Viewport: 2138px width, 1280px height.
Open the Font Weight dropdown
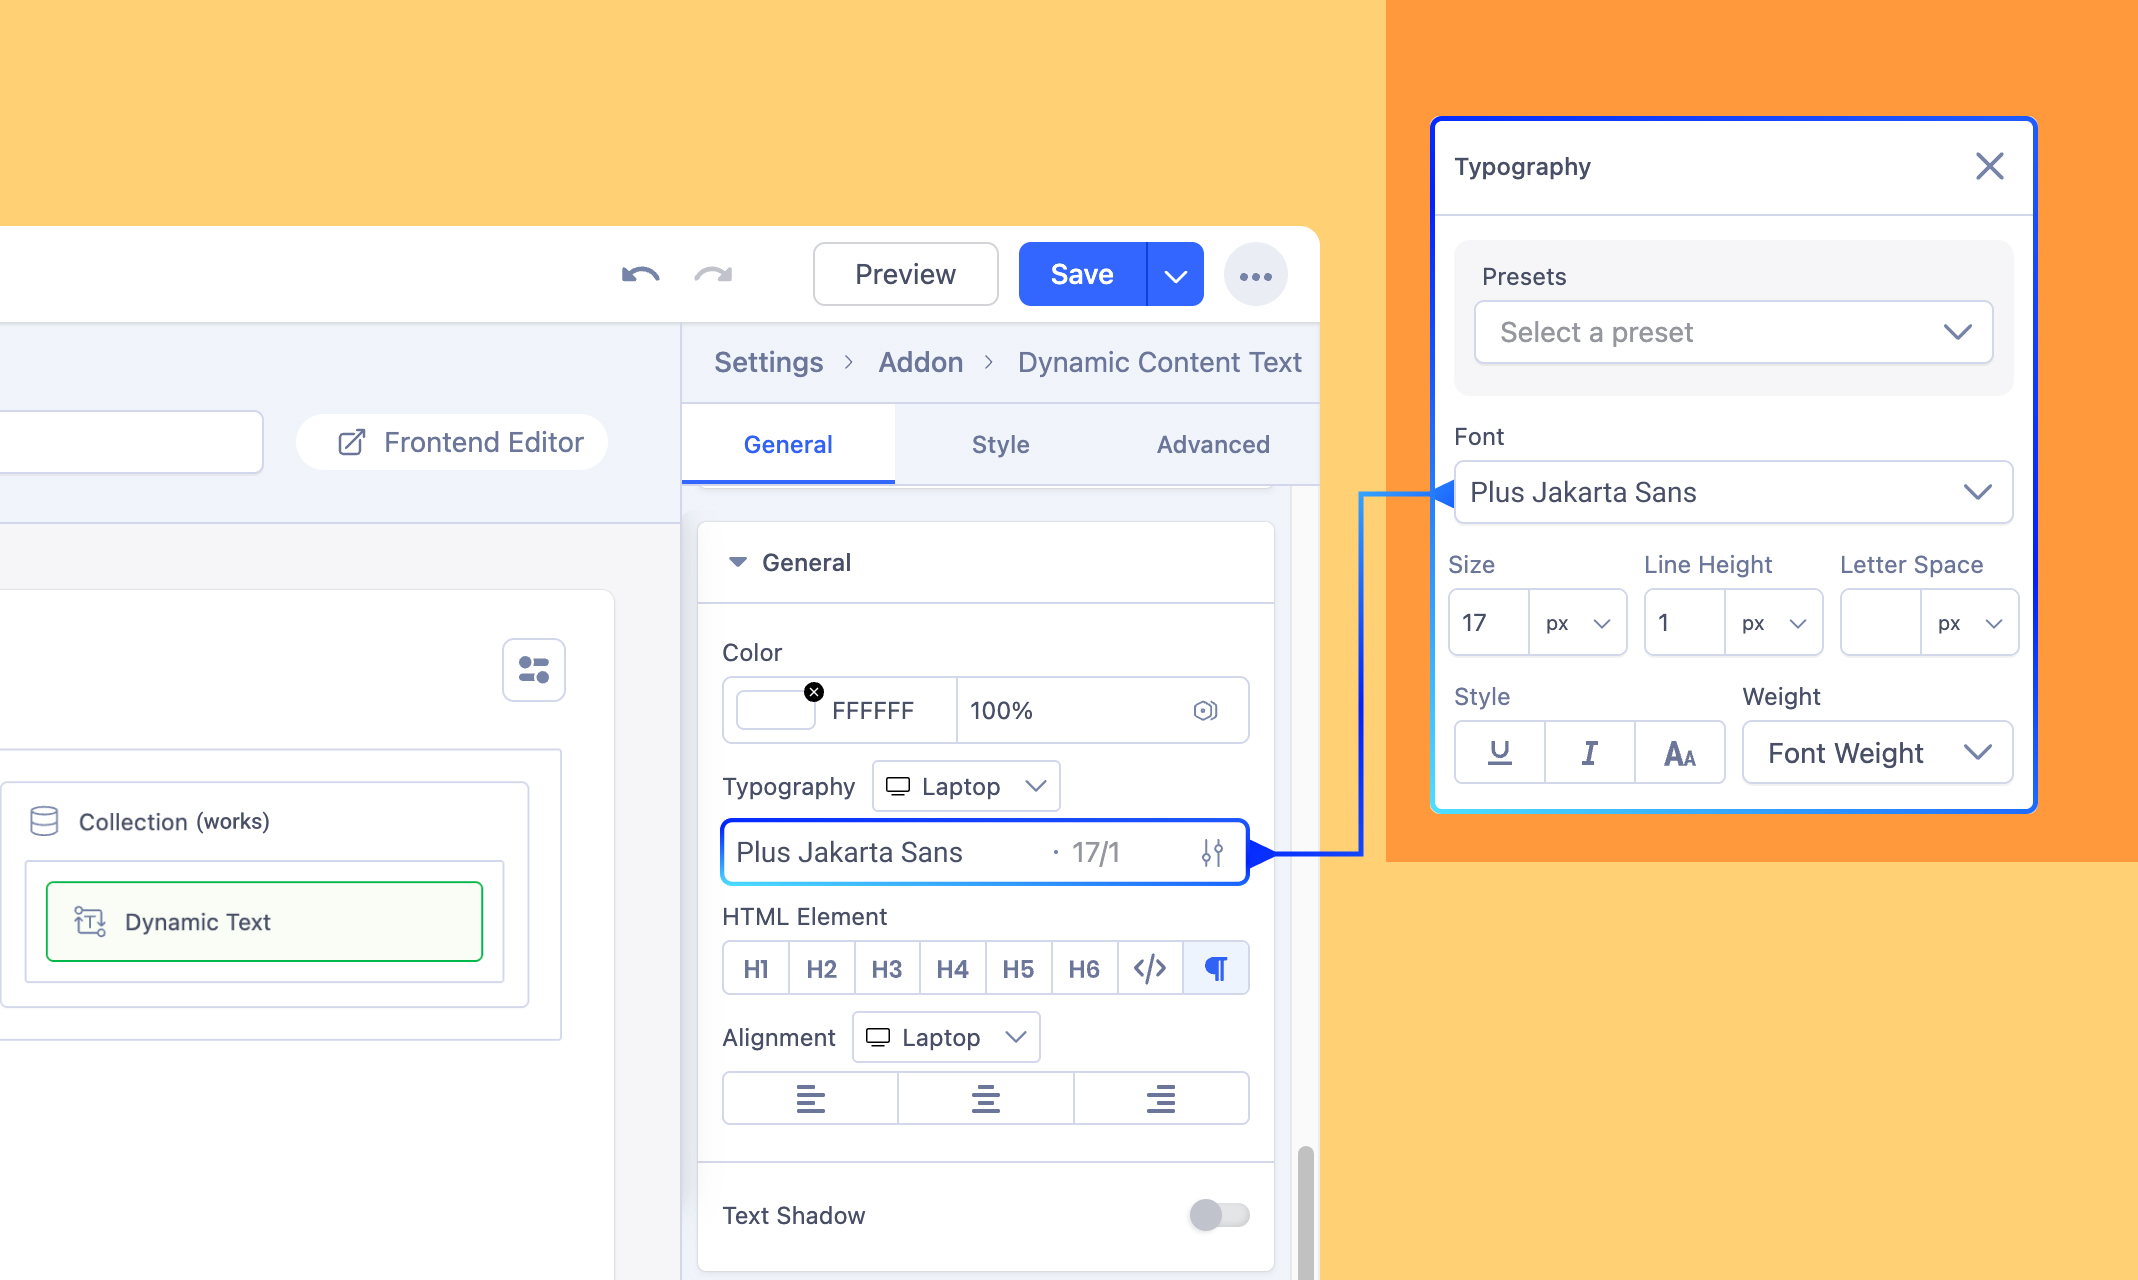pyautogui.click(x=1876, y=752)
